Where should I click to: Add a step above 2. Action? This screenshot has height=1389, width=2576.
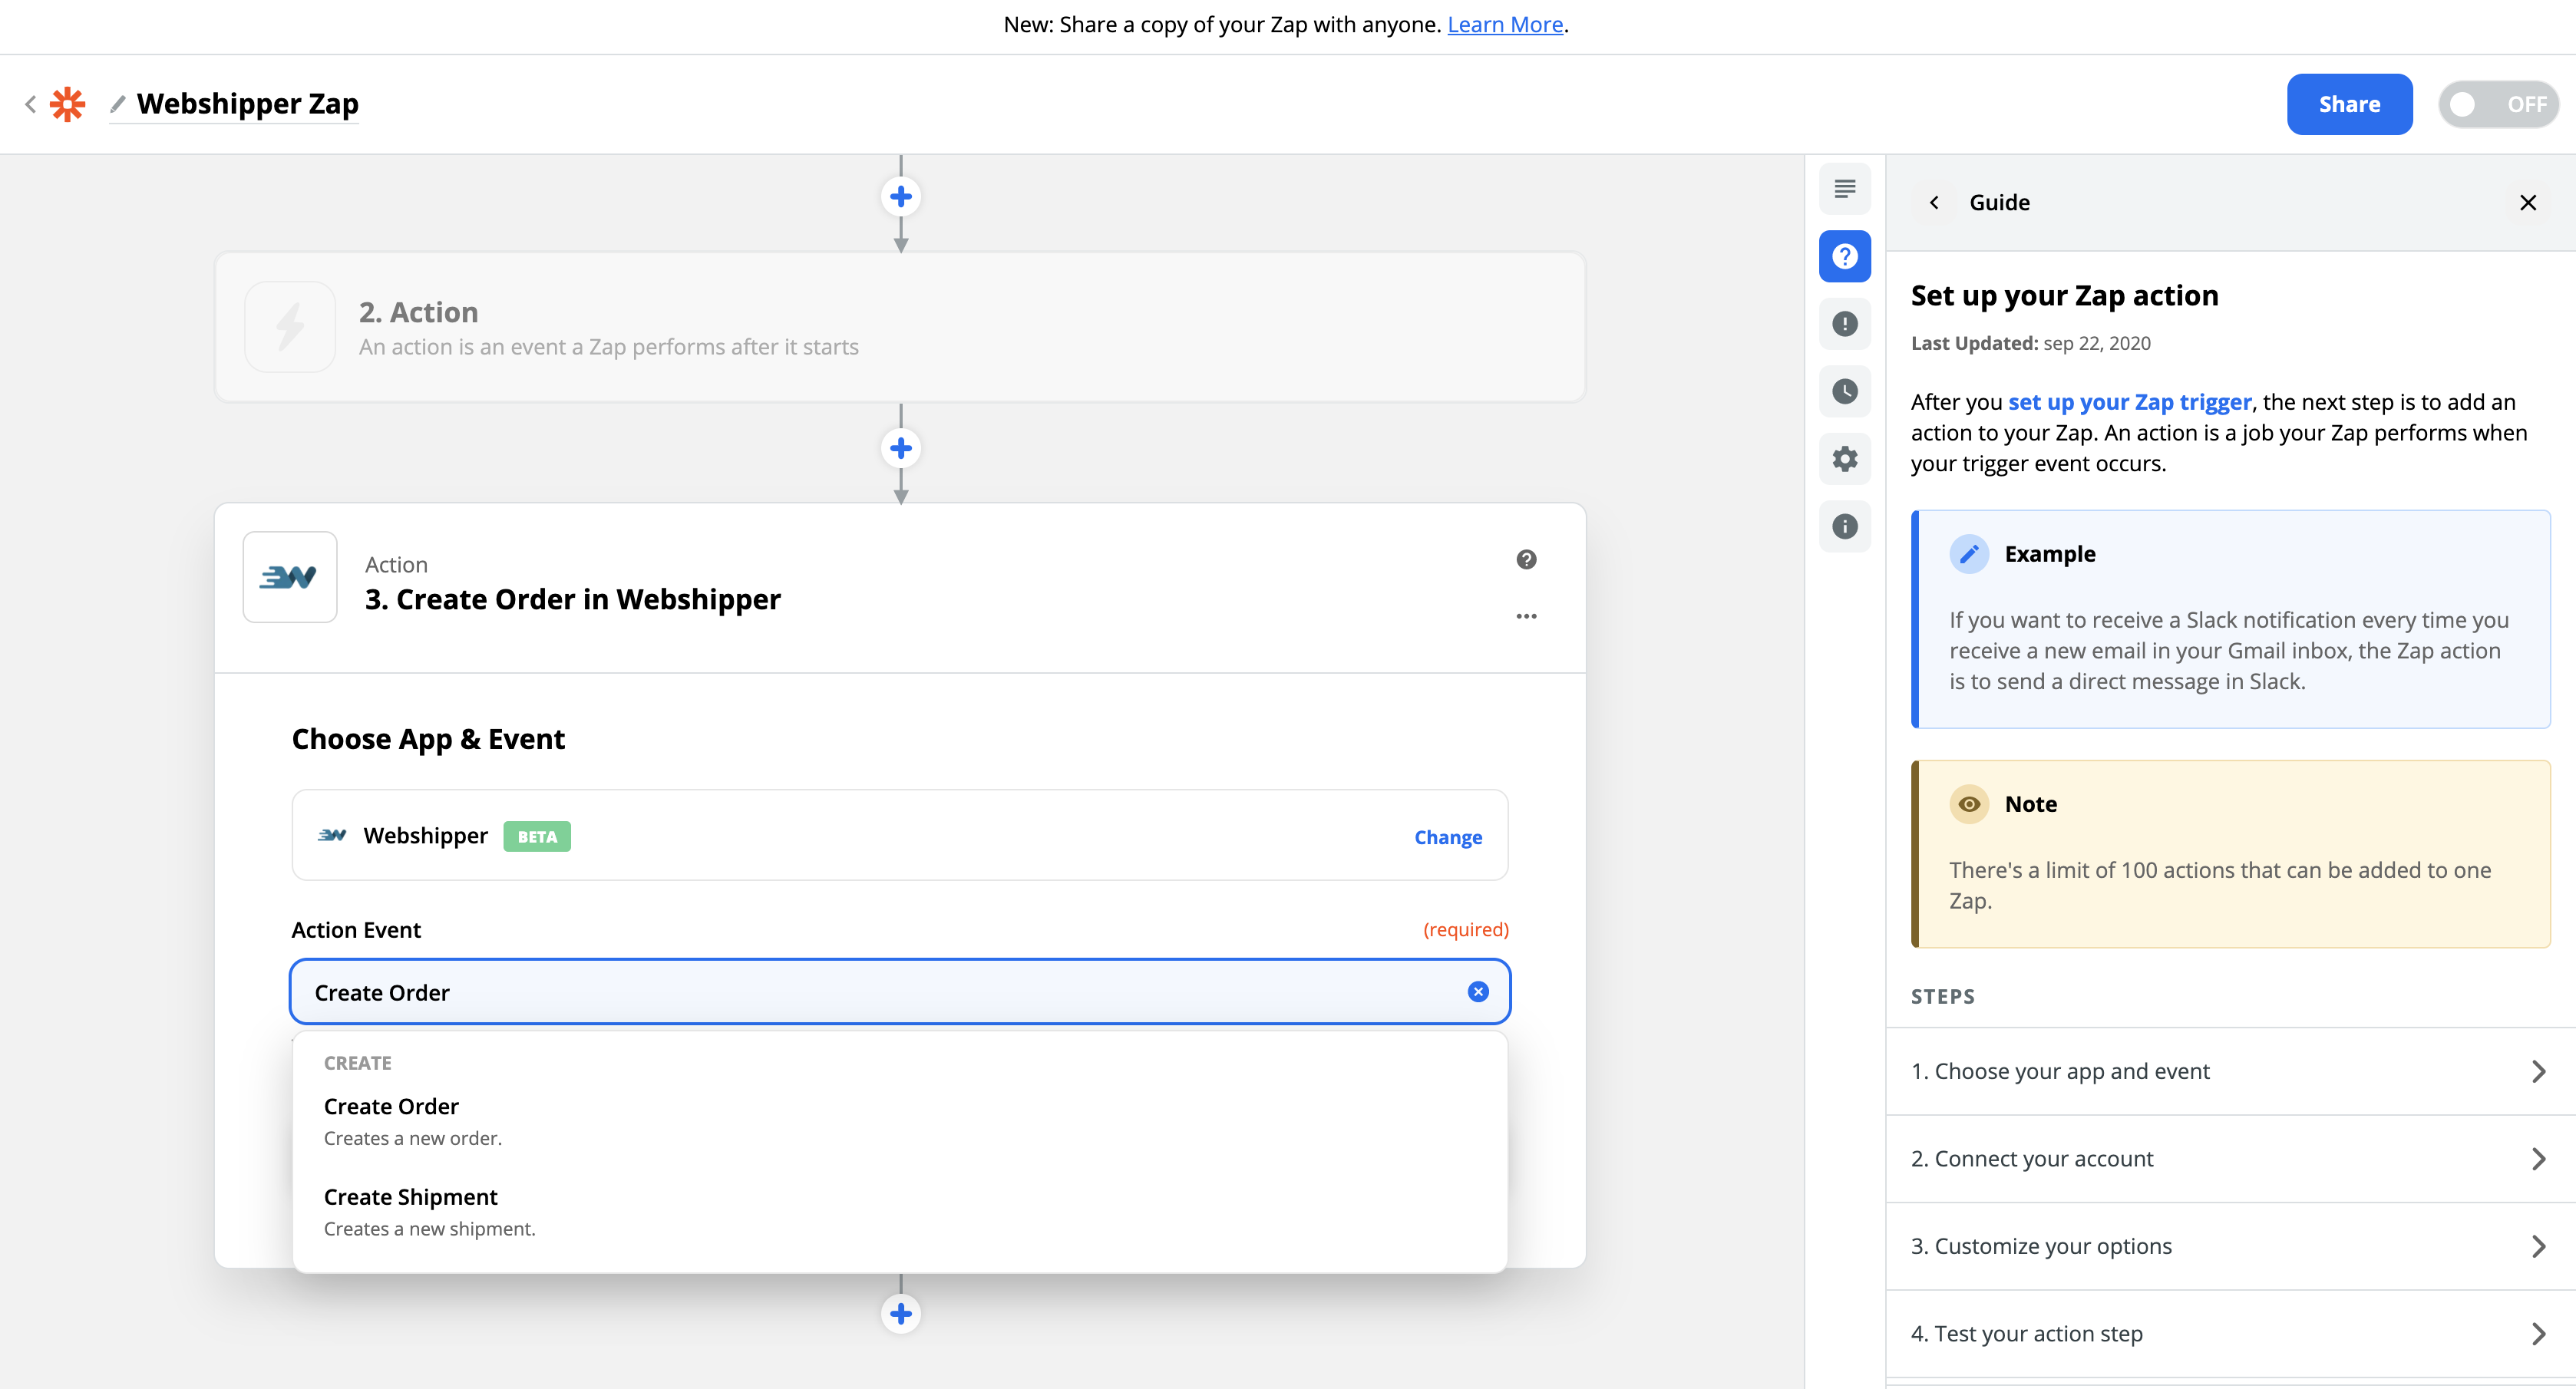tap(901, 196)
